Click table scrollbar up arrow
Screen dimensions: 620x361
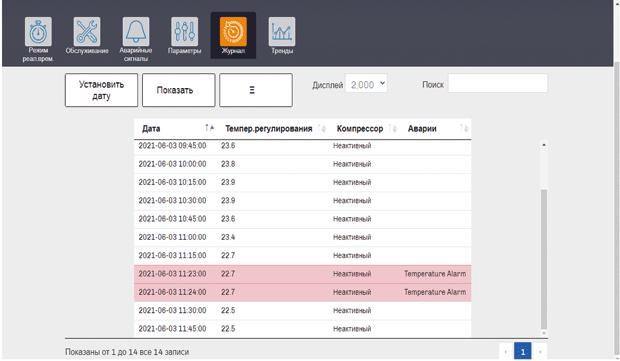[544, 145]
